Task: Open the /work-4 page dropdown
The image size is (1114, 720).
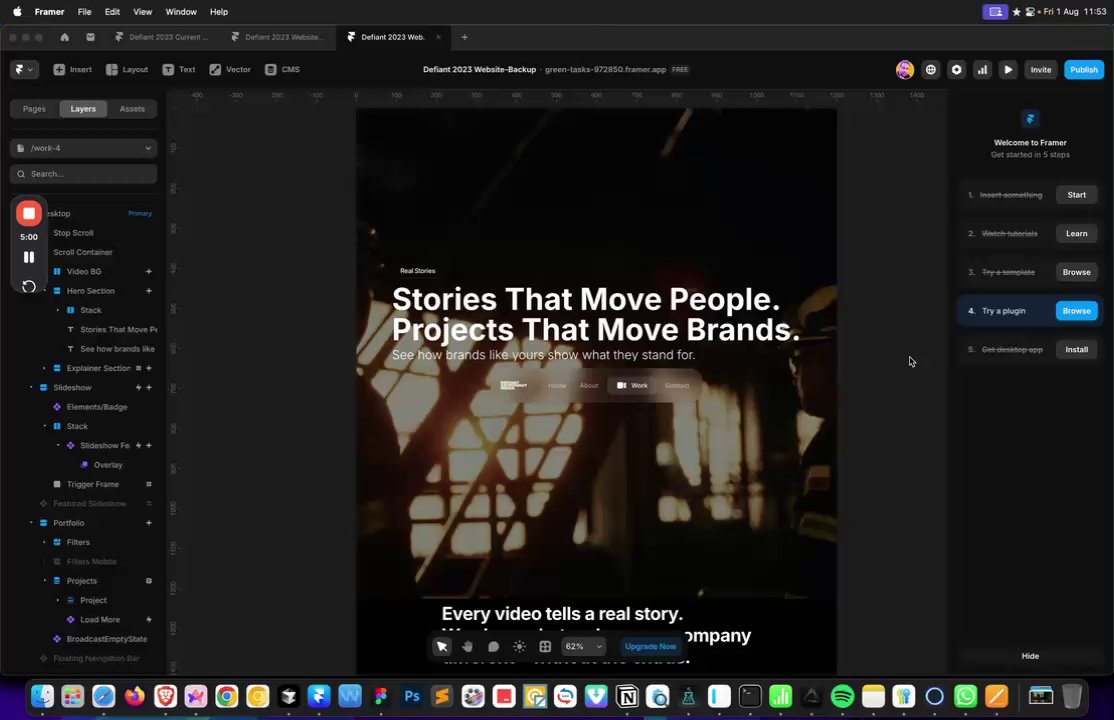Action: tap(84, 148)
